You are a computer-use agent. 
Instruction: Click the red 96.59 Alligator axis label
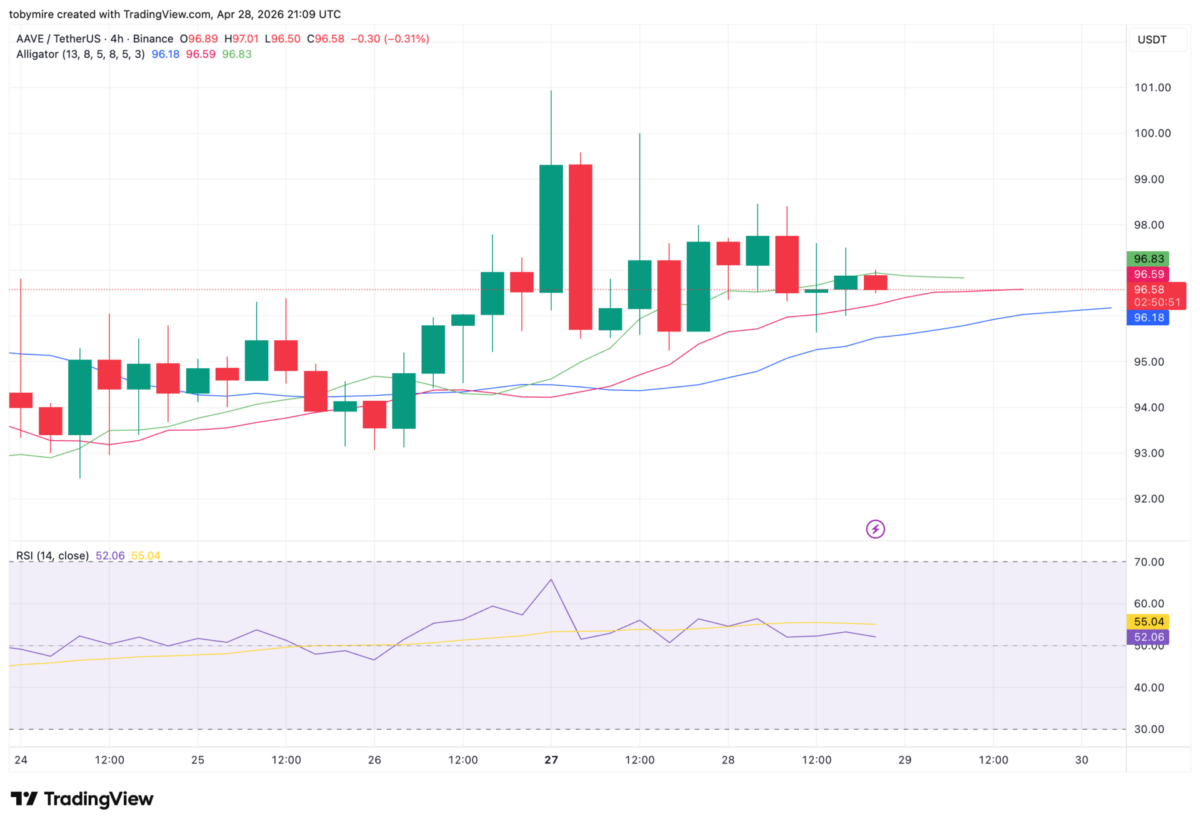click(1148, 274)
